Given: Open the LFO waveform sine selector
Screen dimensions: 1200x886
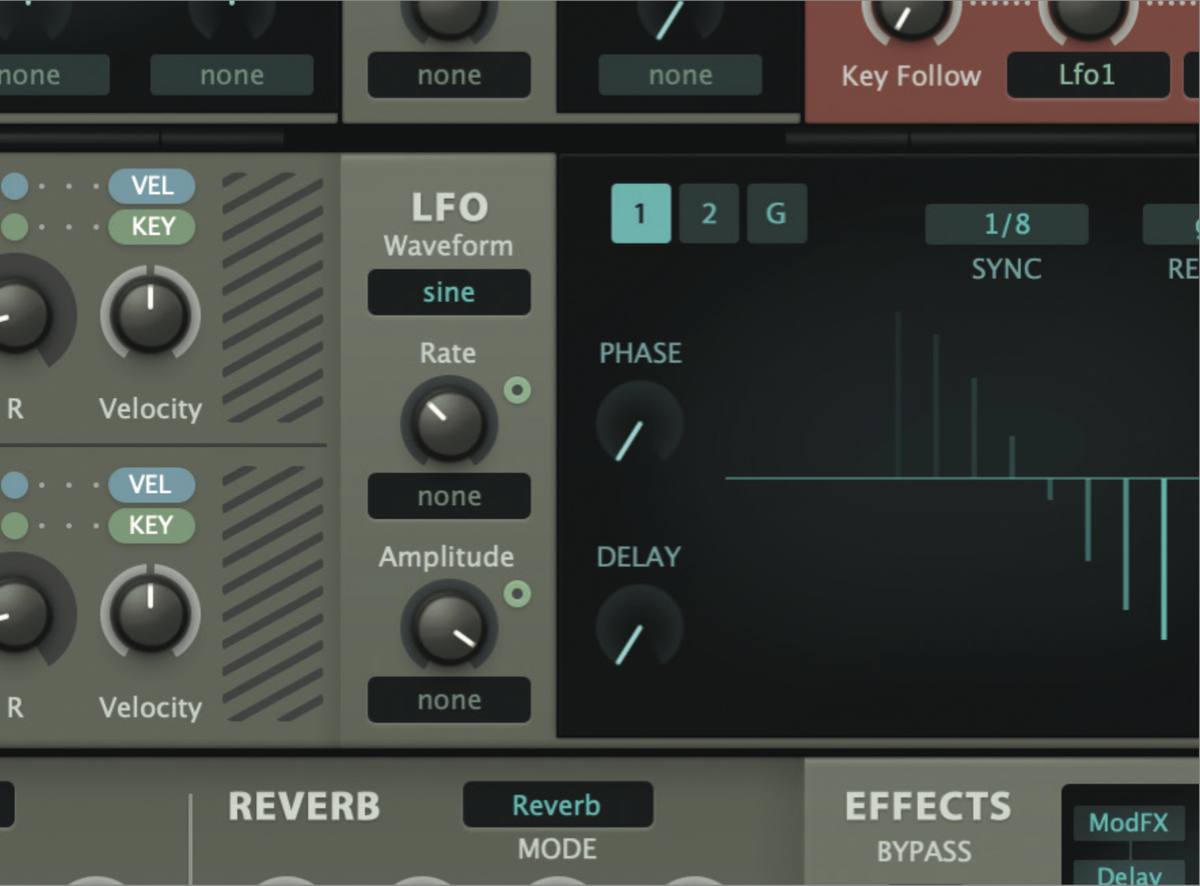Looking at the screenshot, I should coord(448,292).
